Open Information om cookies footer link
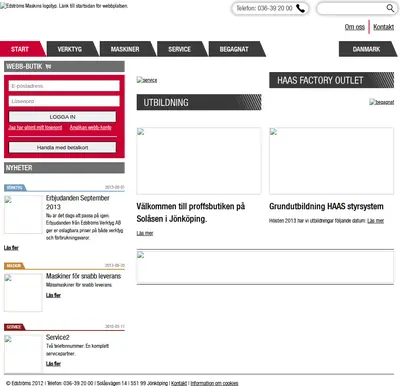The height and width of the screenshot is (386, 400). 214,383
